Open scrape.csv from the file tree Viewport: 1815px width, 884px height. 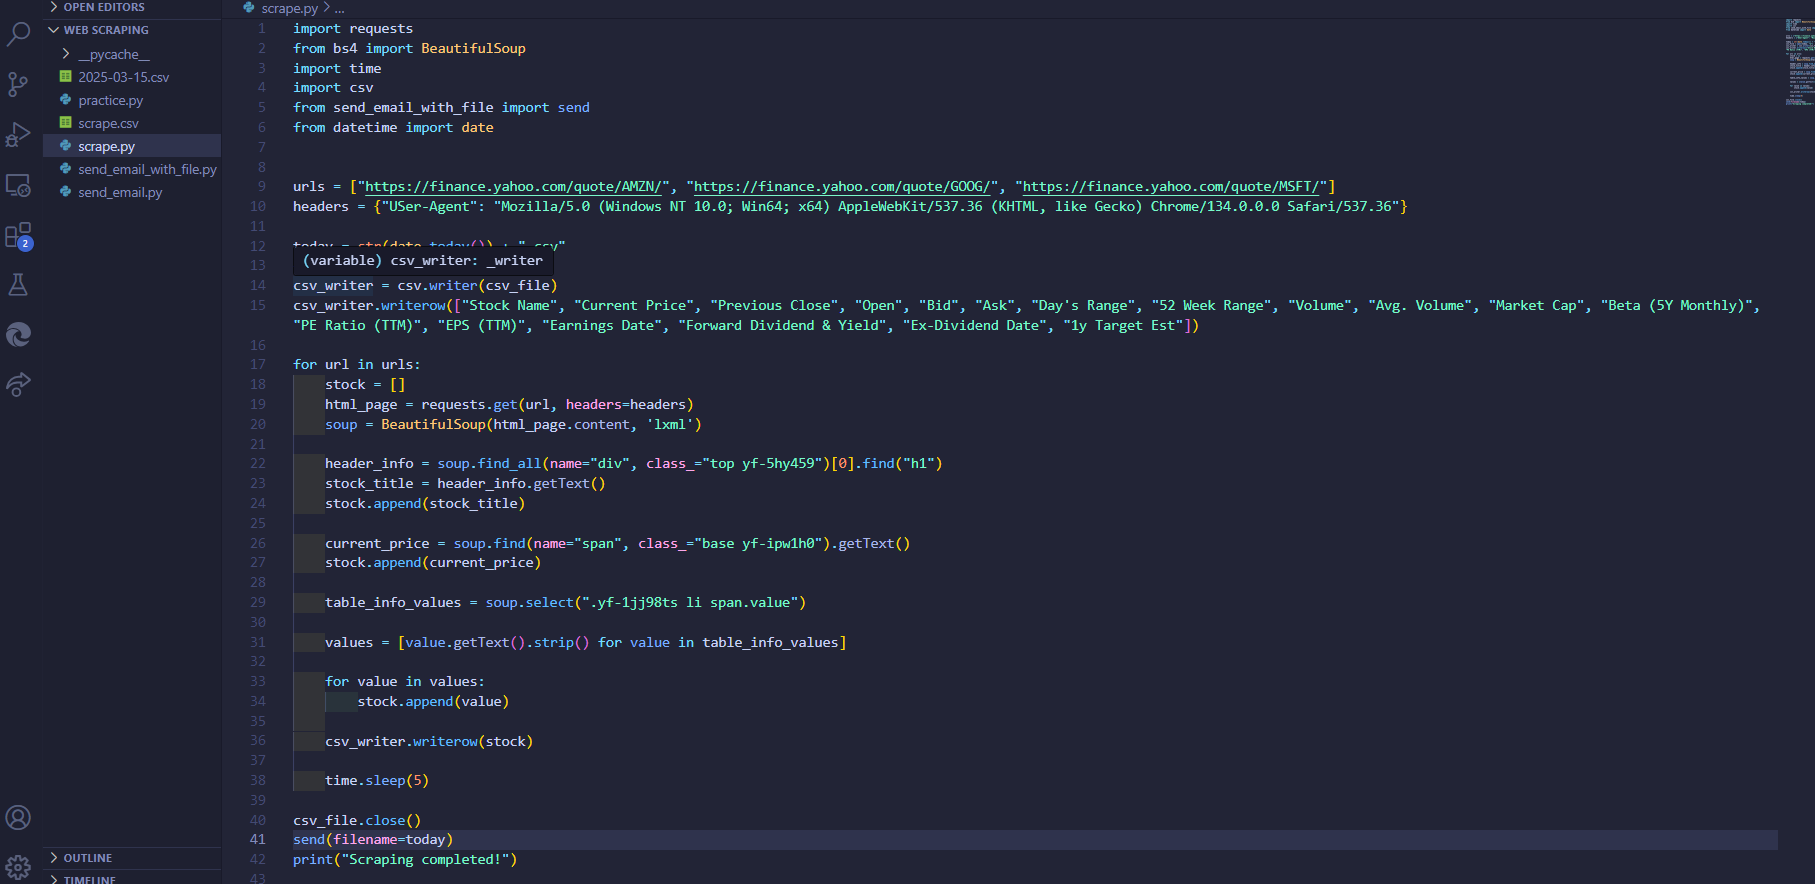click(x=108, y=123)
